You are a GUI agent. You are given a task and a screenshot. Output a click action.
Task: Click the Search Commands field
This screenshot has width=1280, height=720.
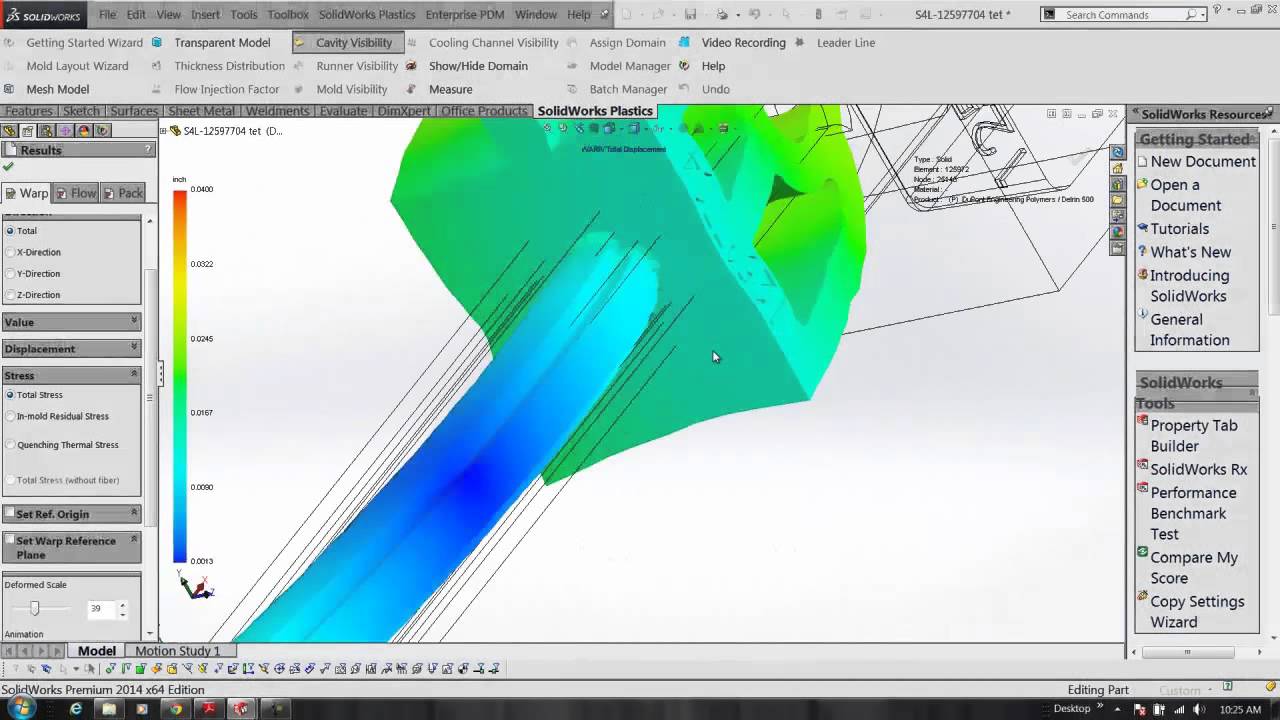(x=1124, y=15)
